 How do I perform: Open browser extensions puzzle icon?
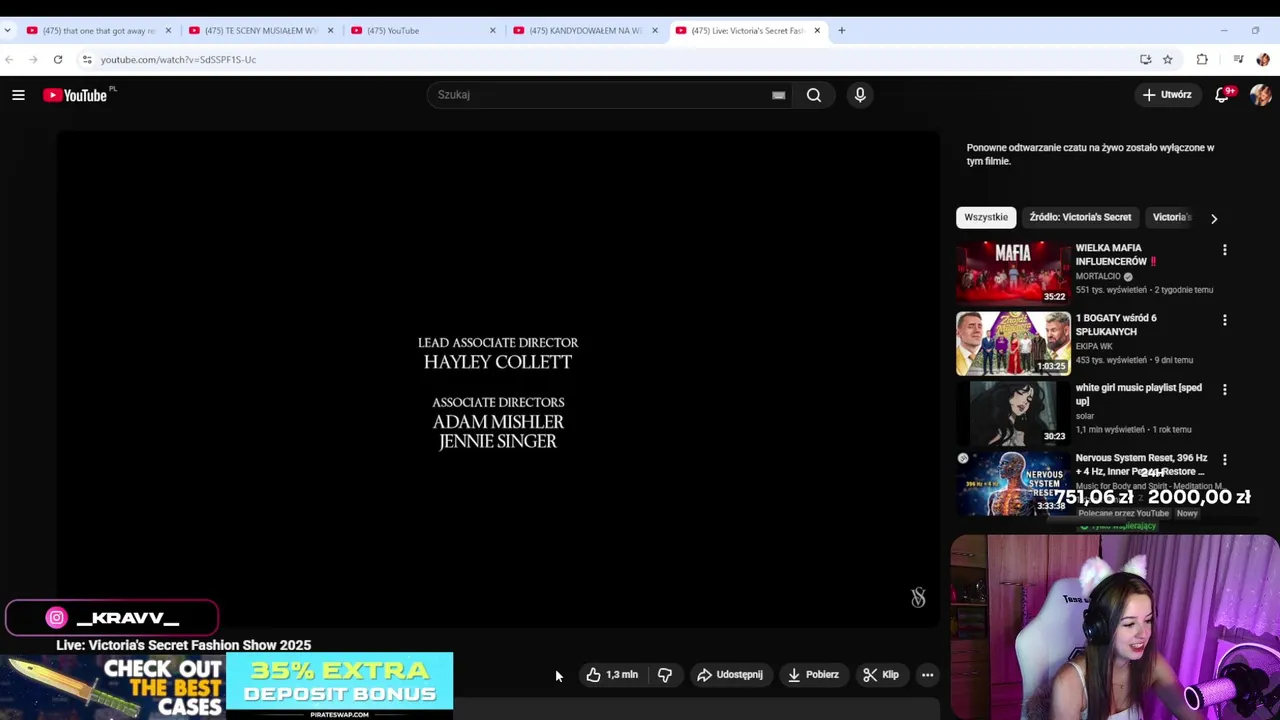point(1202,60)
